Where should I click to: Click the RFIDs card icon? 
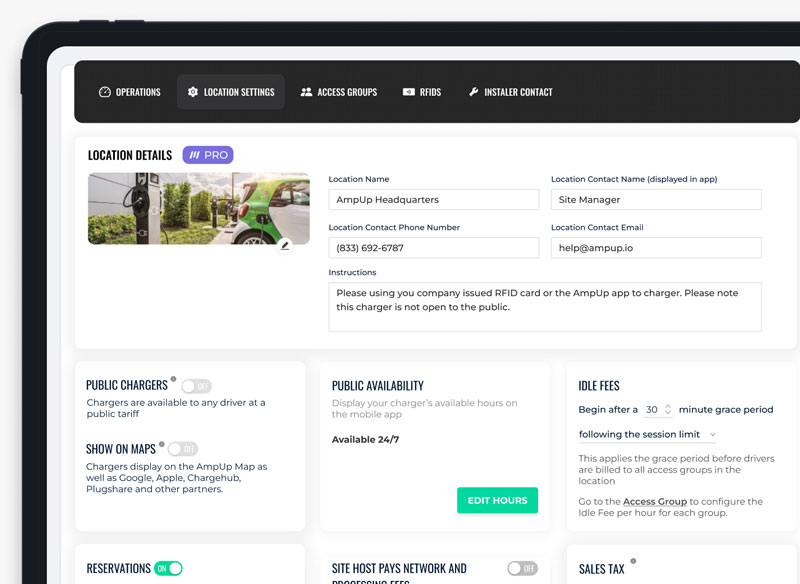pos(409,92)
